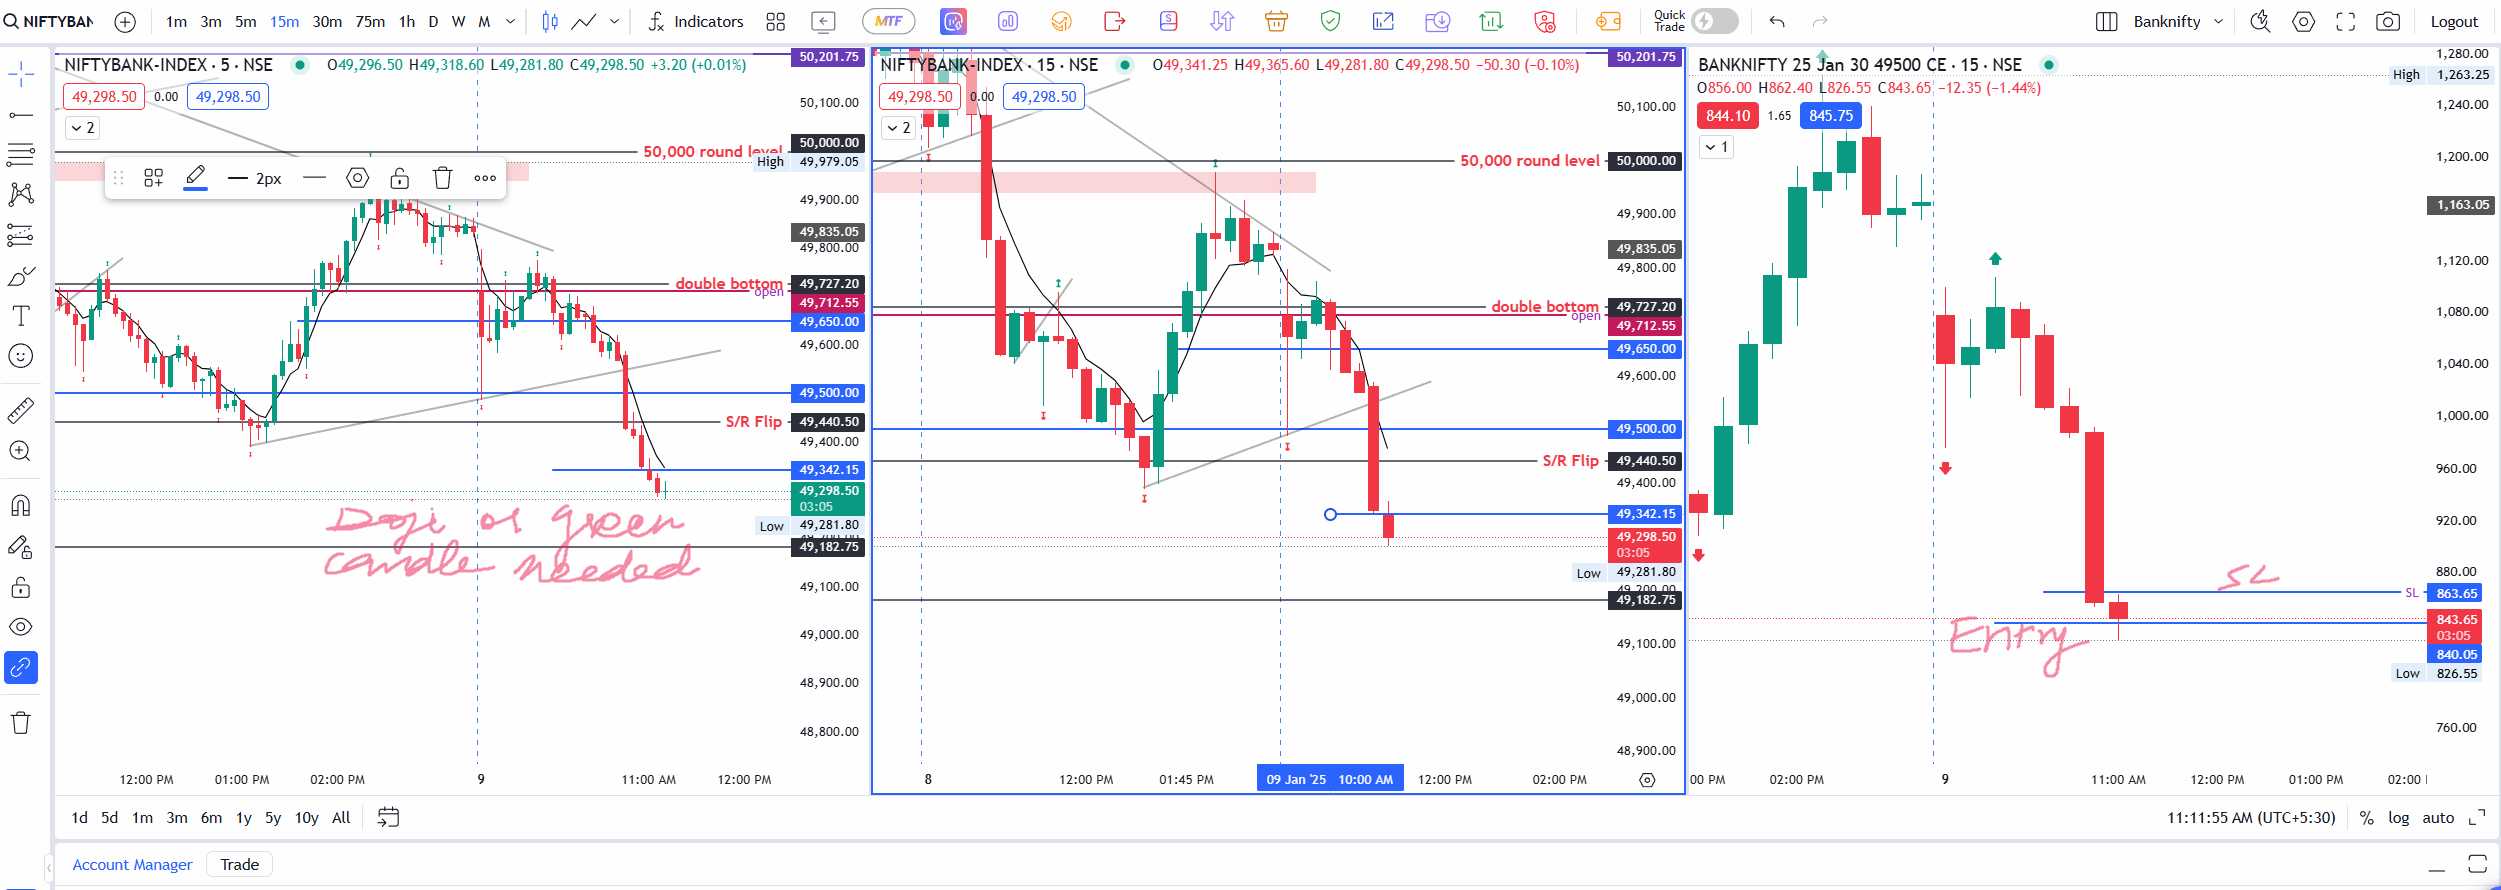Image resolution: width=2501 pixels, height=890 pixels.
Task: Open the chart style dropdown arrow
Action: pos(614,22)
